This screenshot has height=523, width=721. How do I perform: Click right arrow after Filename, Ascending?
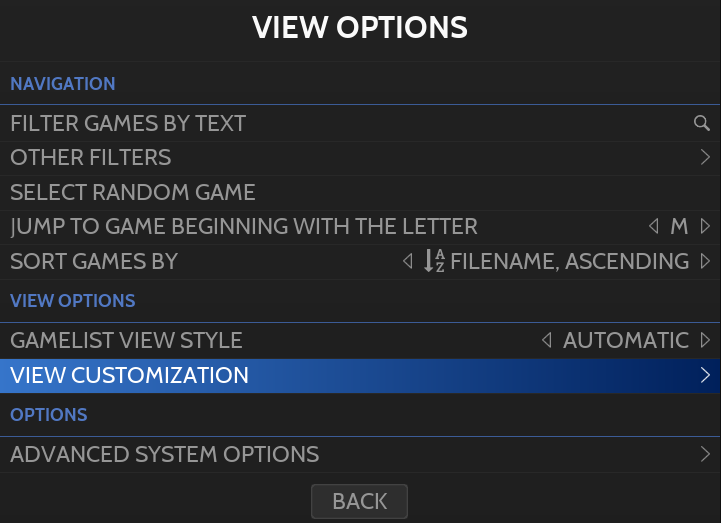[705, 261]
